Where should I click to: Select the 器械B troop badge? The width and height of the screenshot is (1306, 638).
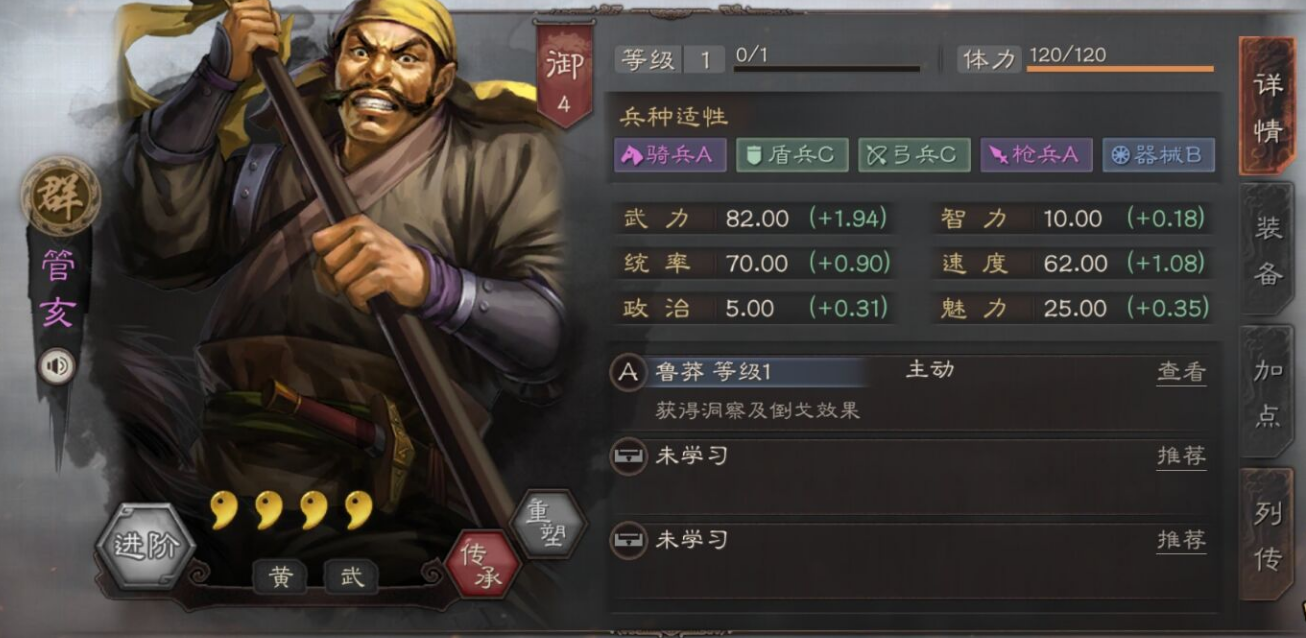(x=1158, y=155)
